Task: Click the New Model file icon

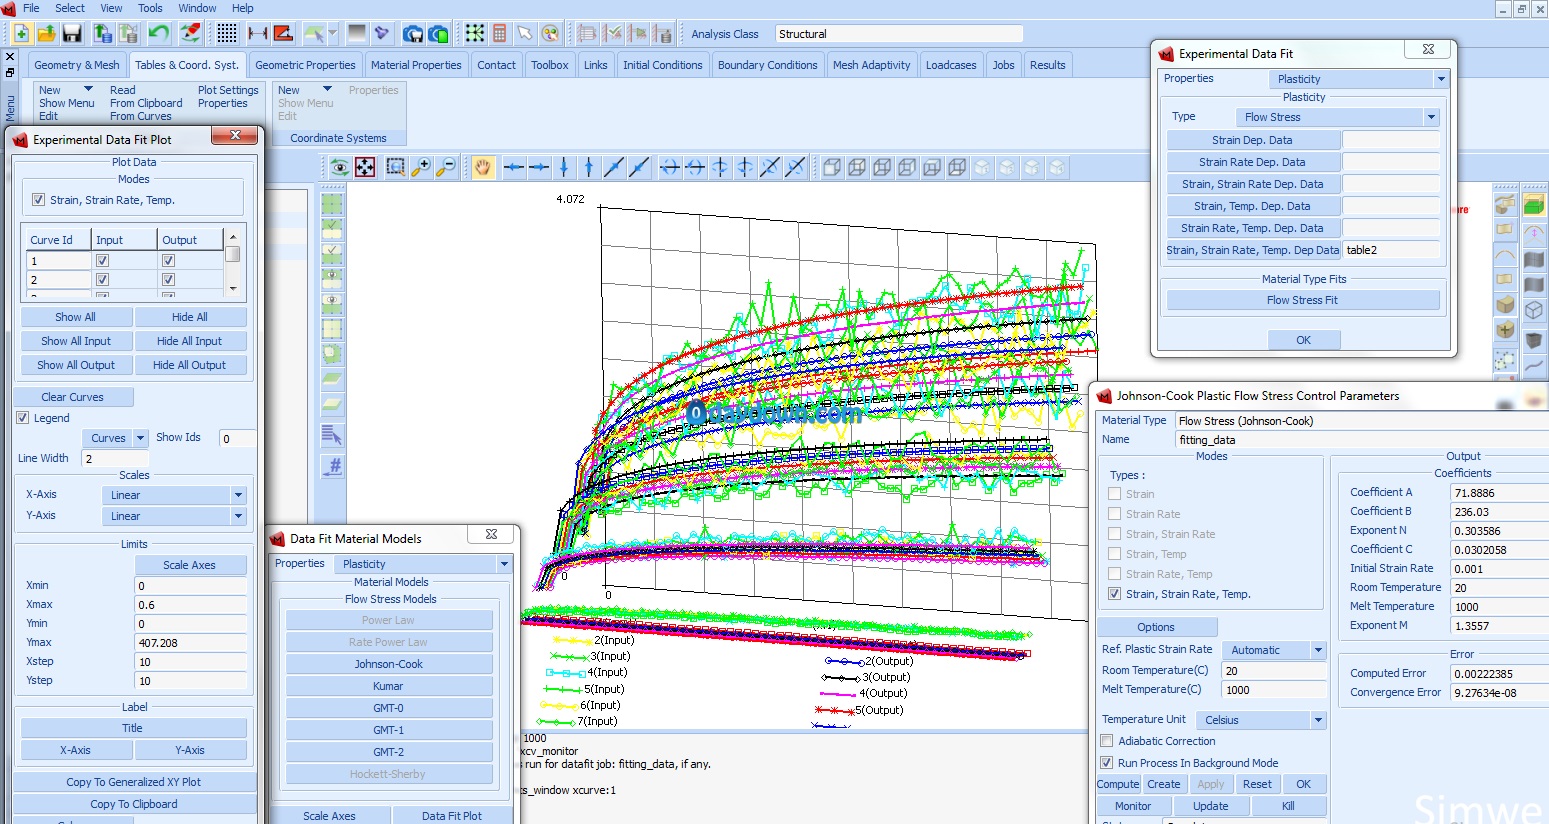Action: (x=20, y=33)
